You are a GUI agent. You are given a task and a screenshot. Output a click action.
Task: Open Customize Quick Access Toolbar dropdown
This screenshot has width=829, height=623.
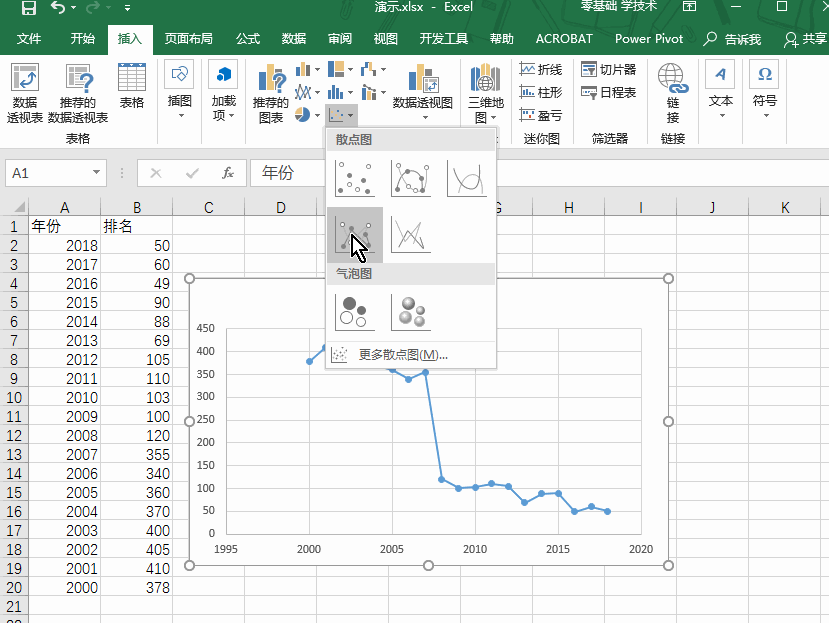tap(127, 8)
